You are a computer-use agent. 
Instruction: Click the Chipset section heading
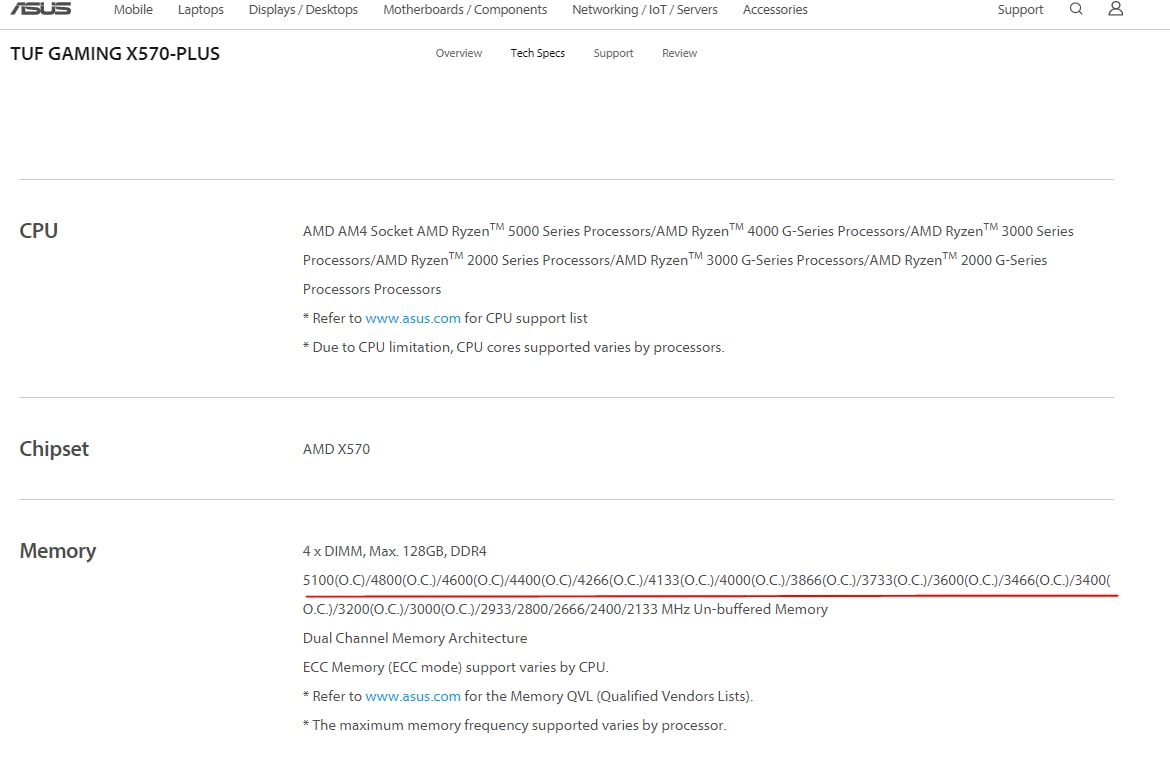pos(54,448)
